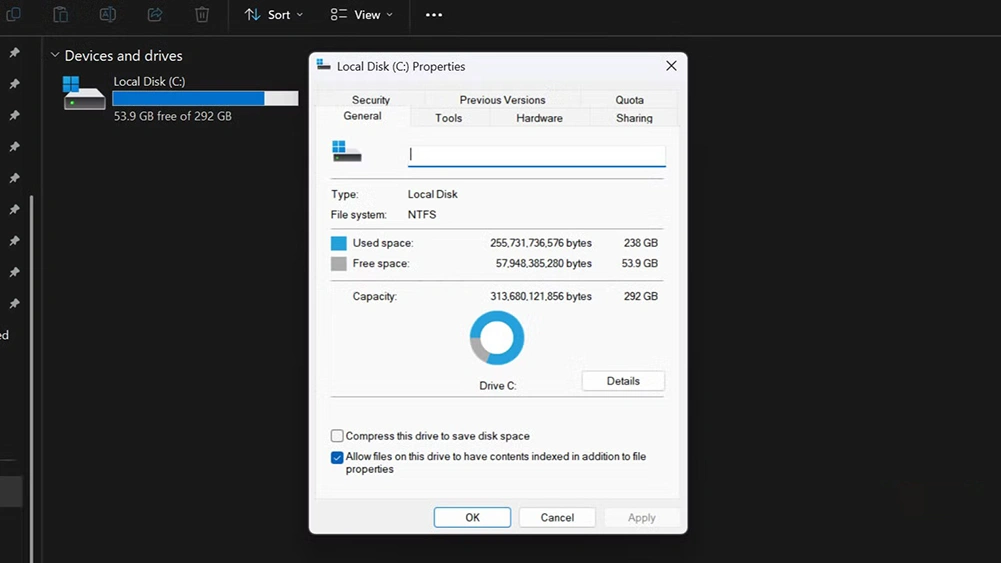Screen dimensions: 1001x563
Task: Uncheck Allow files to have contents indexed
Action: [337, 458]
